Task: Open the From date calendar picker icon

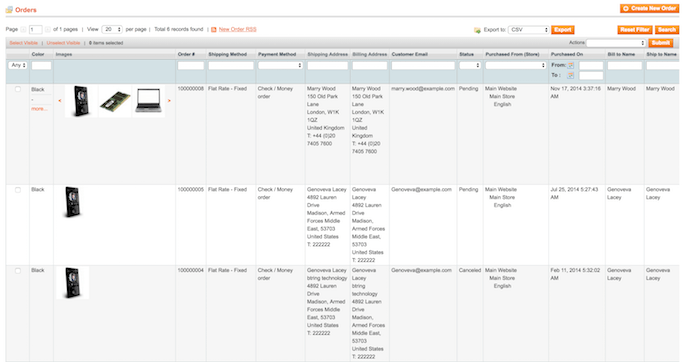Action: [571, 65]
